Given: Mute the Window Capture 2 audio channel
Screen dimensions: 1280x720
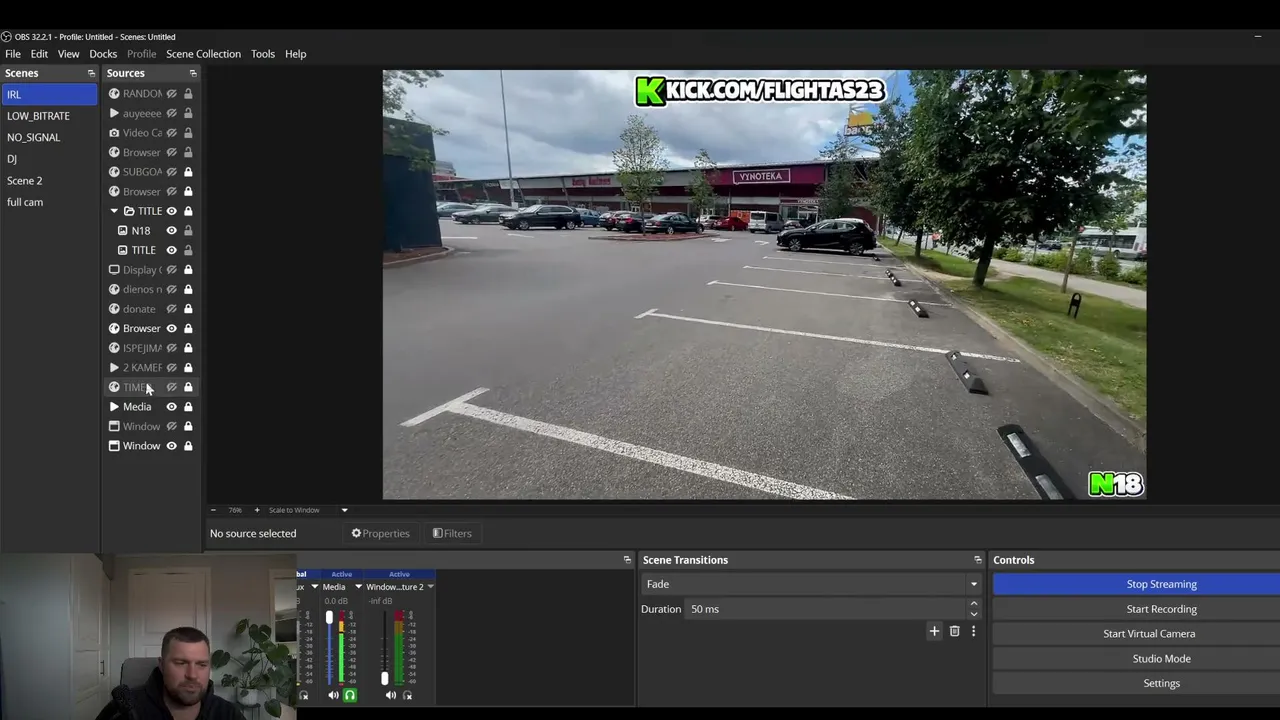Looking at the screenshot, I should (391, 695).
